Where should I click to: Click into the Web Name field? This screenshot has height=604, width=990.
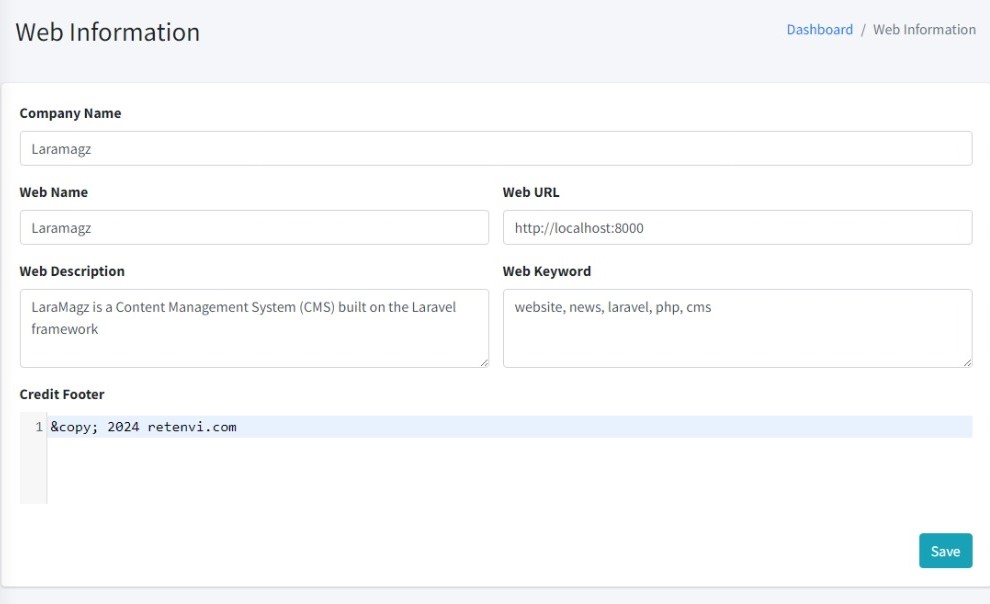click(254, 228)
